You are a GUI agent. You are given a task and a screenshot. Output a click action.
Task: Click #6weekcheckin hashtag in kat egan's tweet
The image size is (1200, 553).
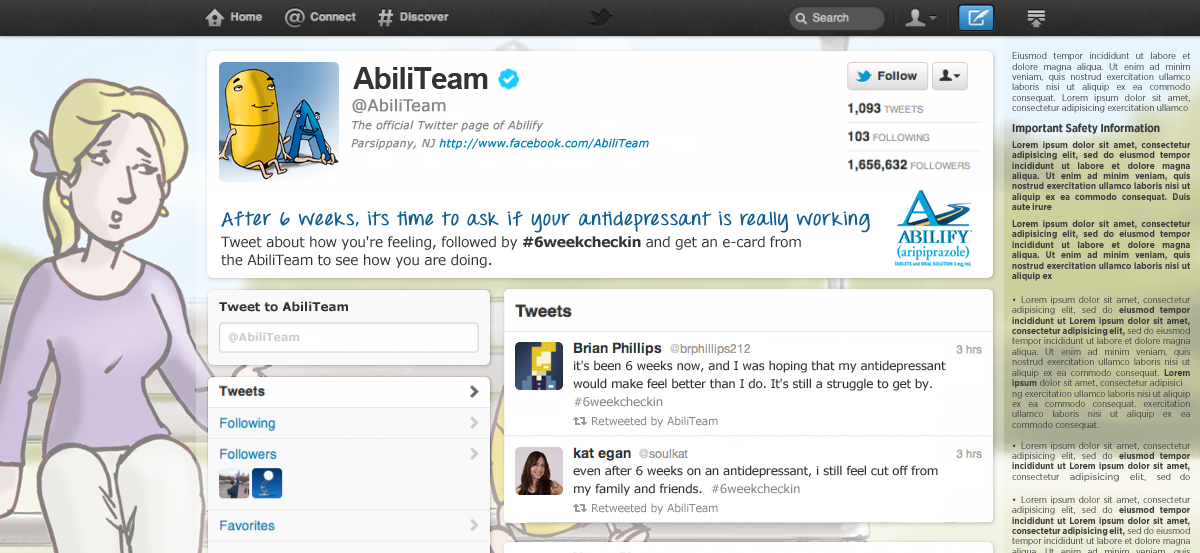(755, 489)
